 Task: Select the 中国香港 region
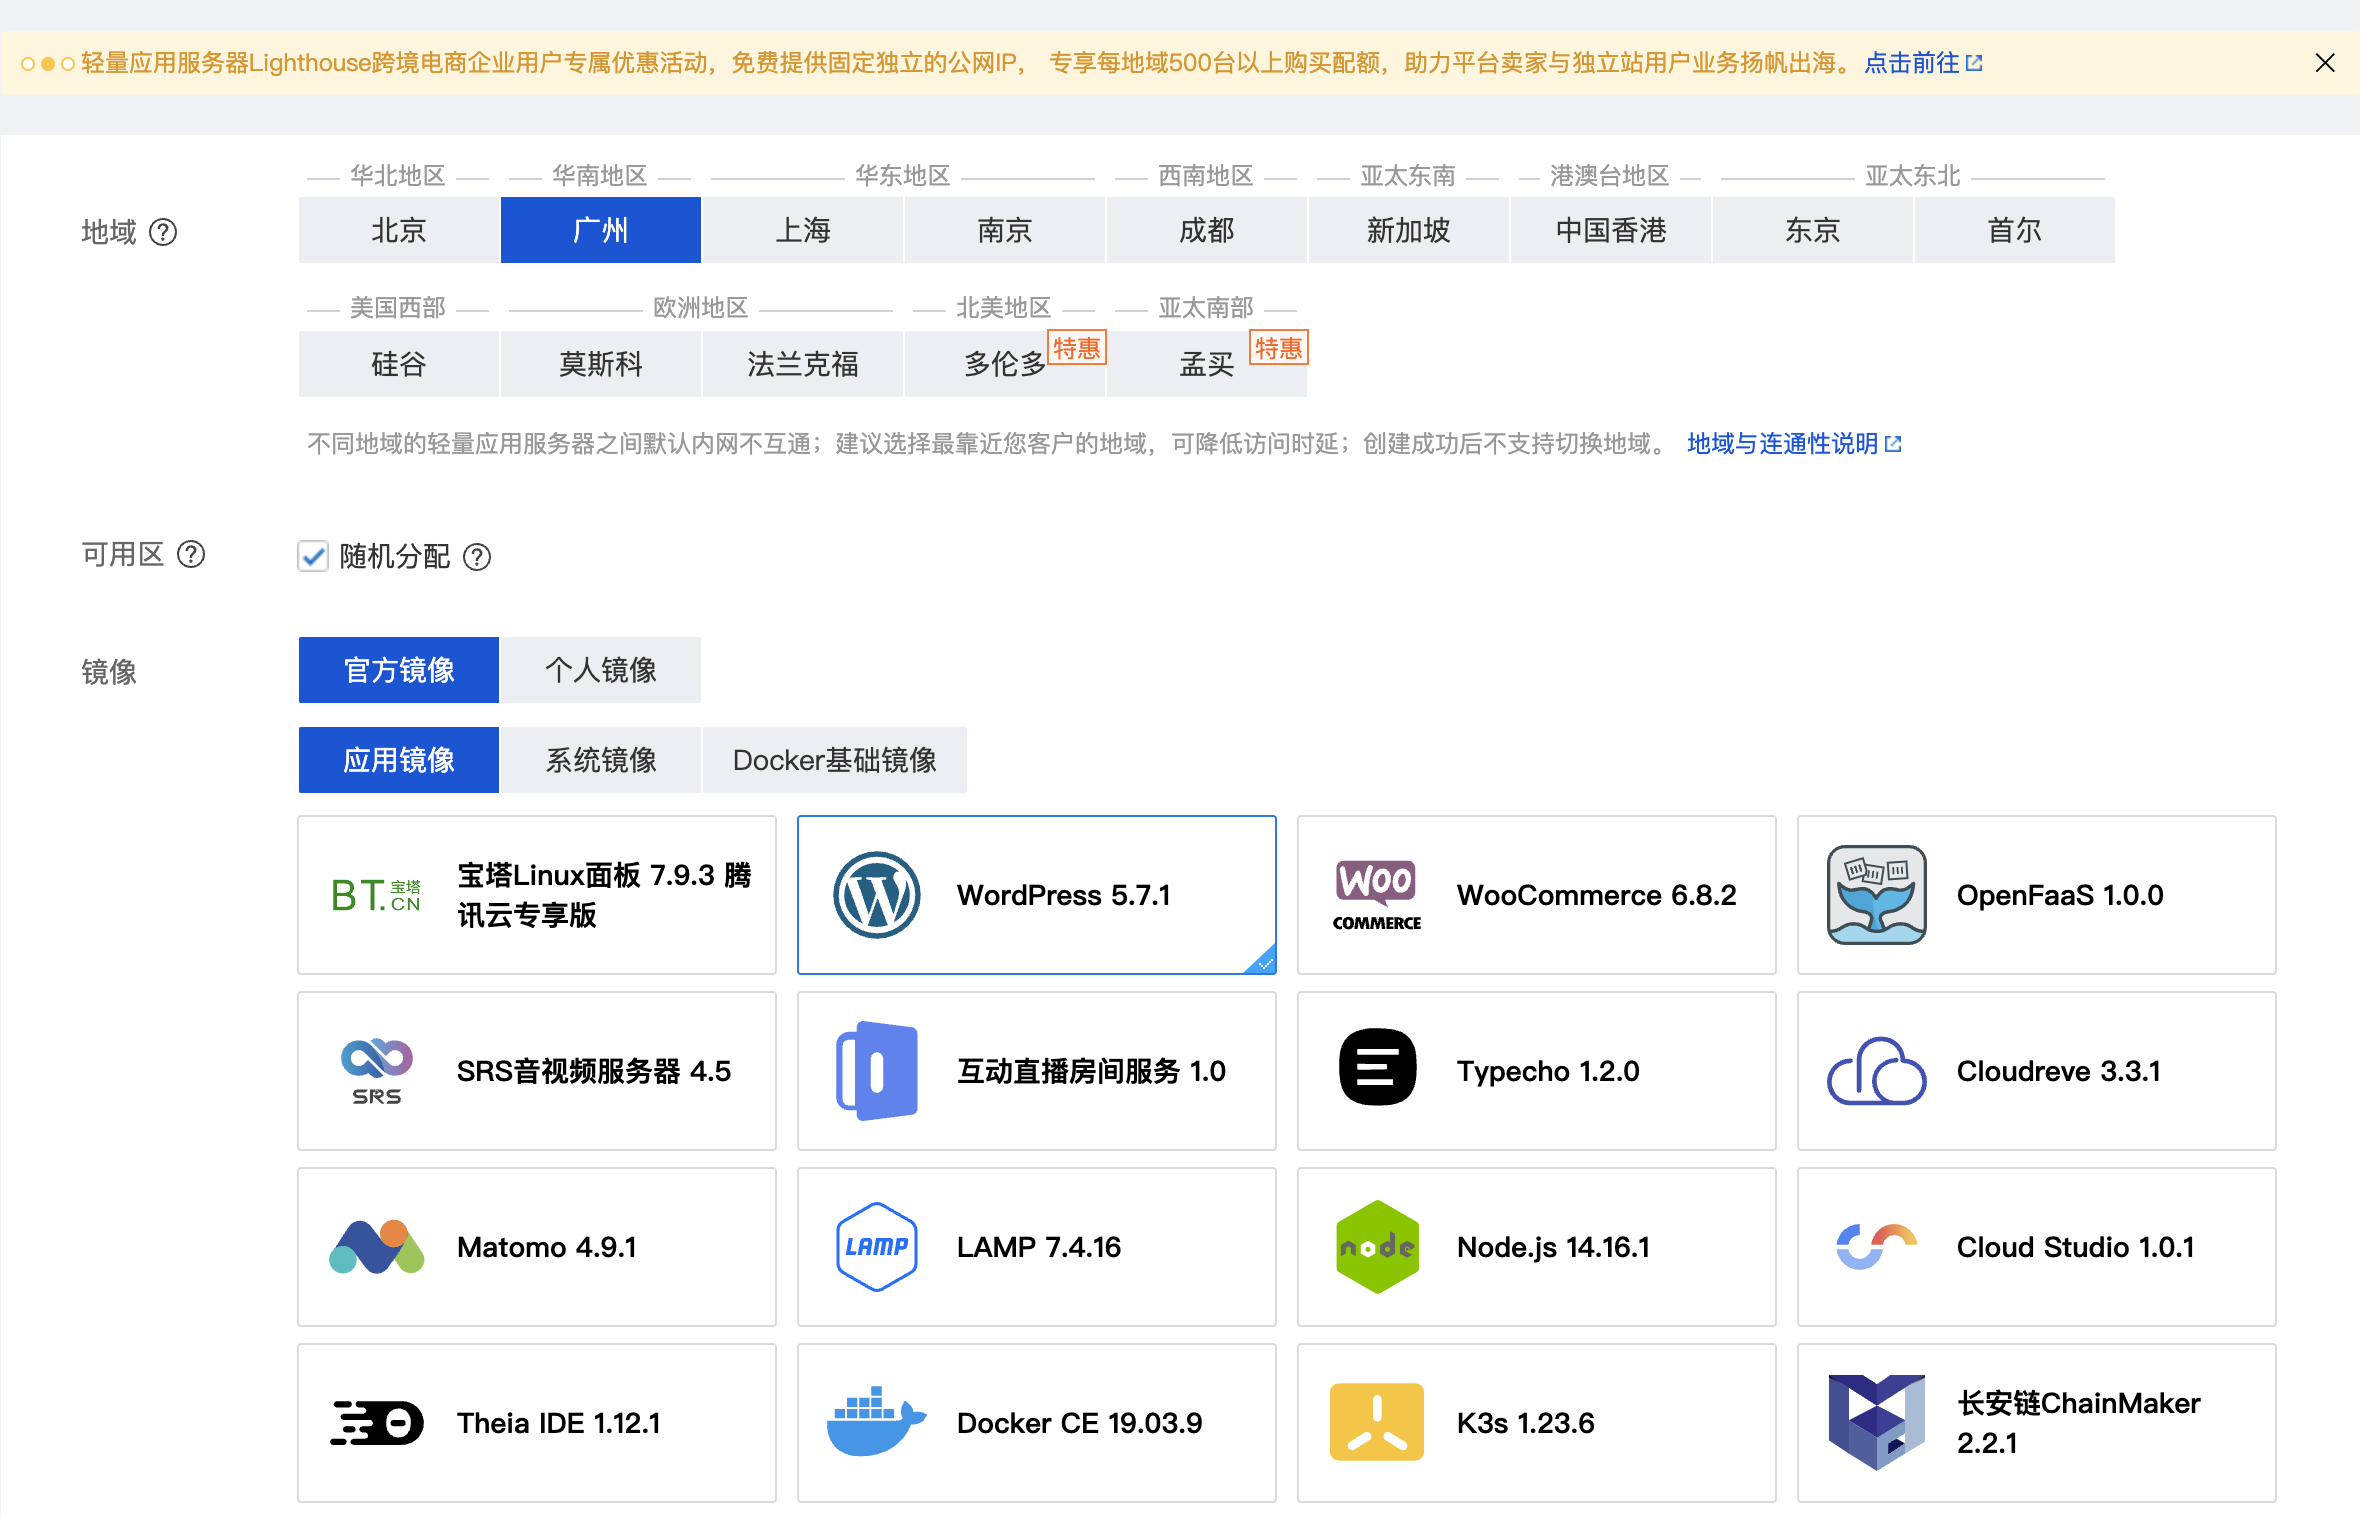tap(1611, 230)
